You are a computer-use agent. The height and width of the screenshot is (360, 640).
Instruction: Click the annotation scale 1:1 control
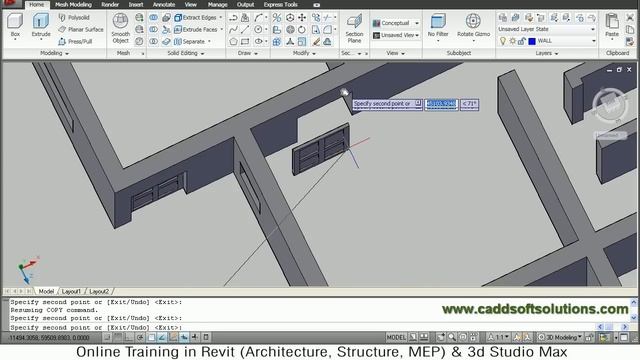[499, 337]
